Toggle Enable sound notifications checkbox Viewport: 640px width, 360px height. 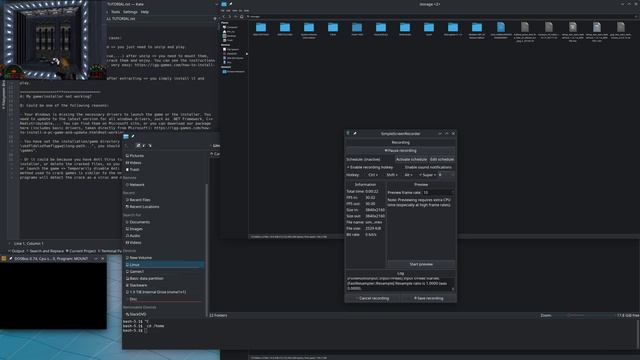point(427,167)
